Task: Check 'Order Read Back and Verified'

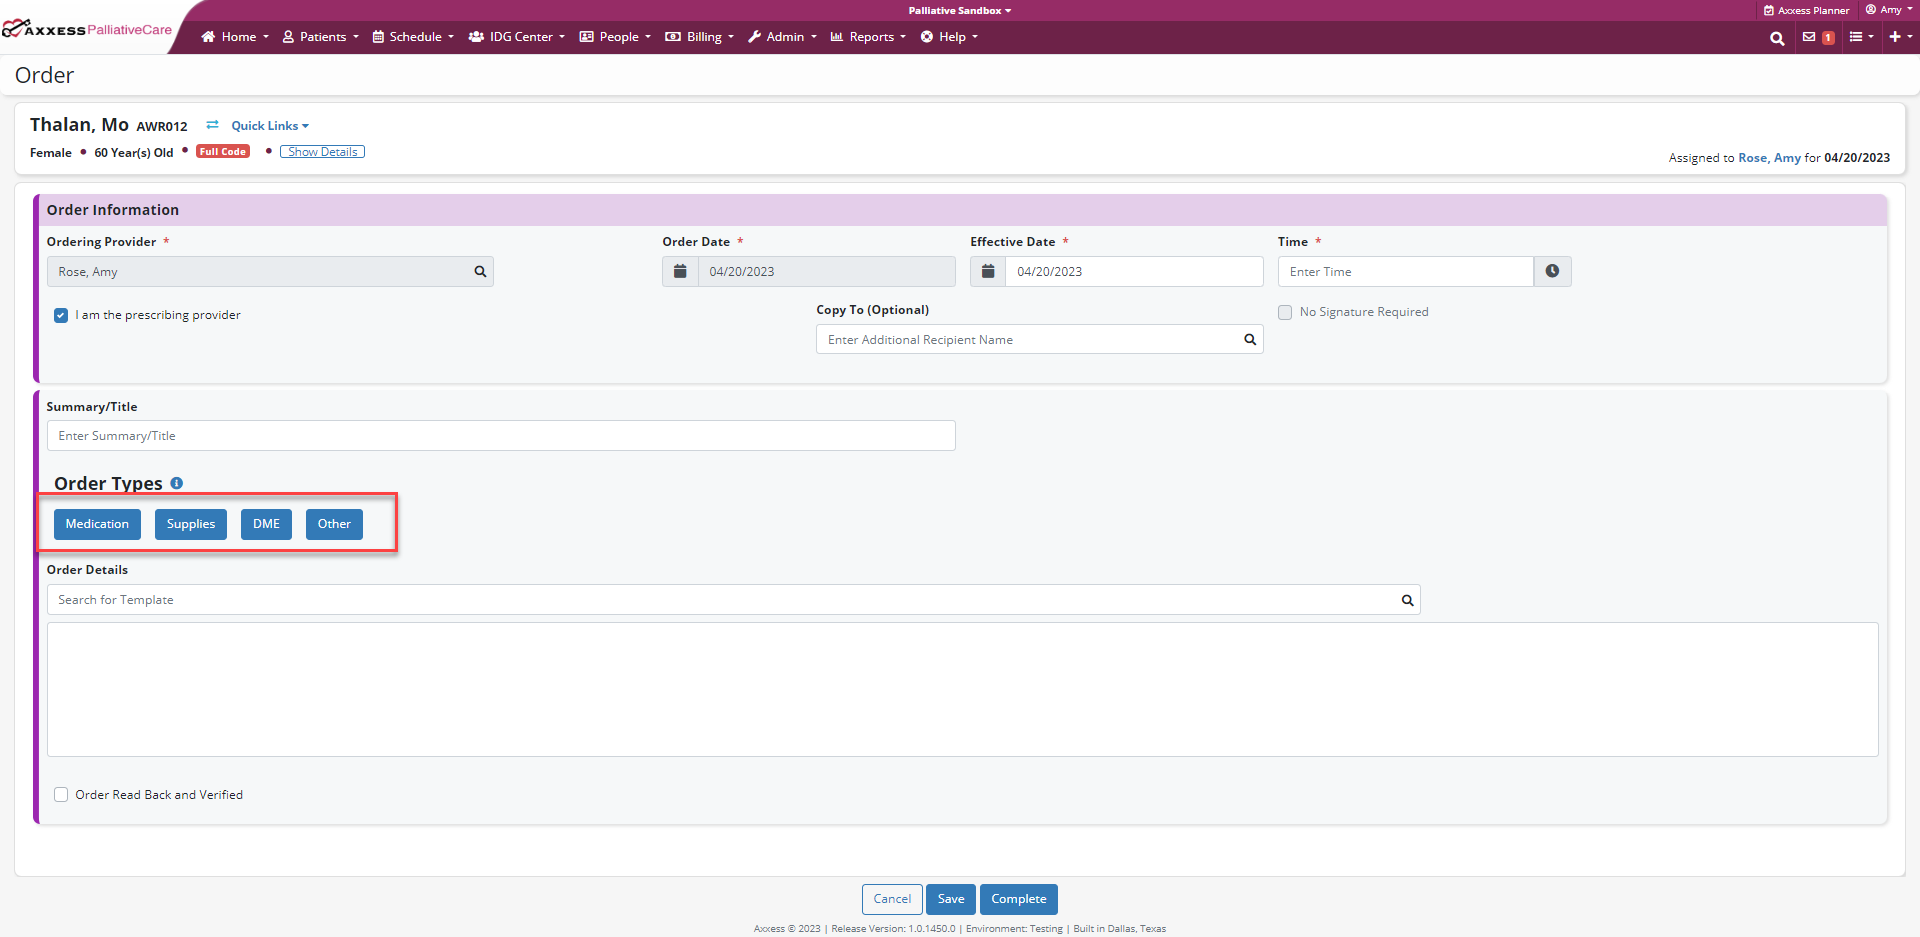Action: coord(61,794)
